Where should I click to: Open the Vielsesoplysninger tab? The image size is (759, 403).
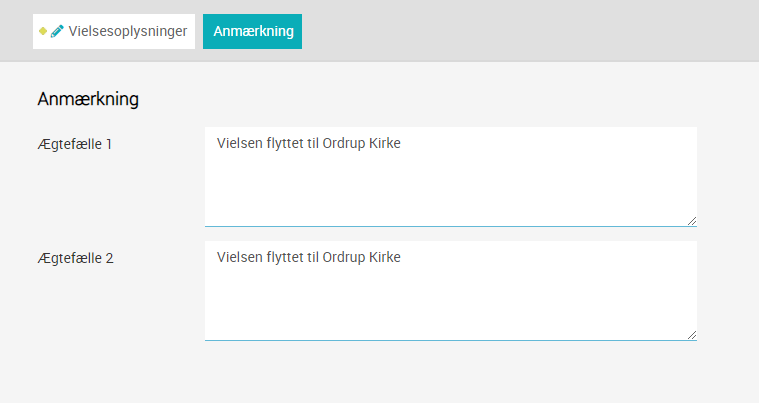[114, 31]
